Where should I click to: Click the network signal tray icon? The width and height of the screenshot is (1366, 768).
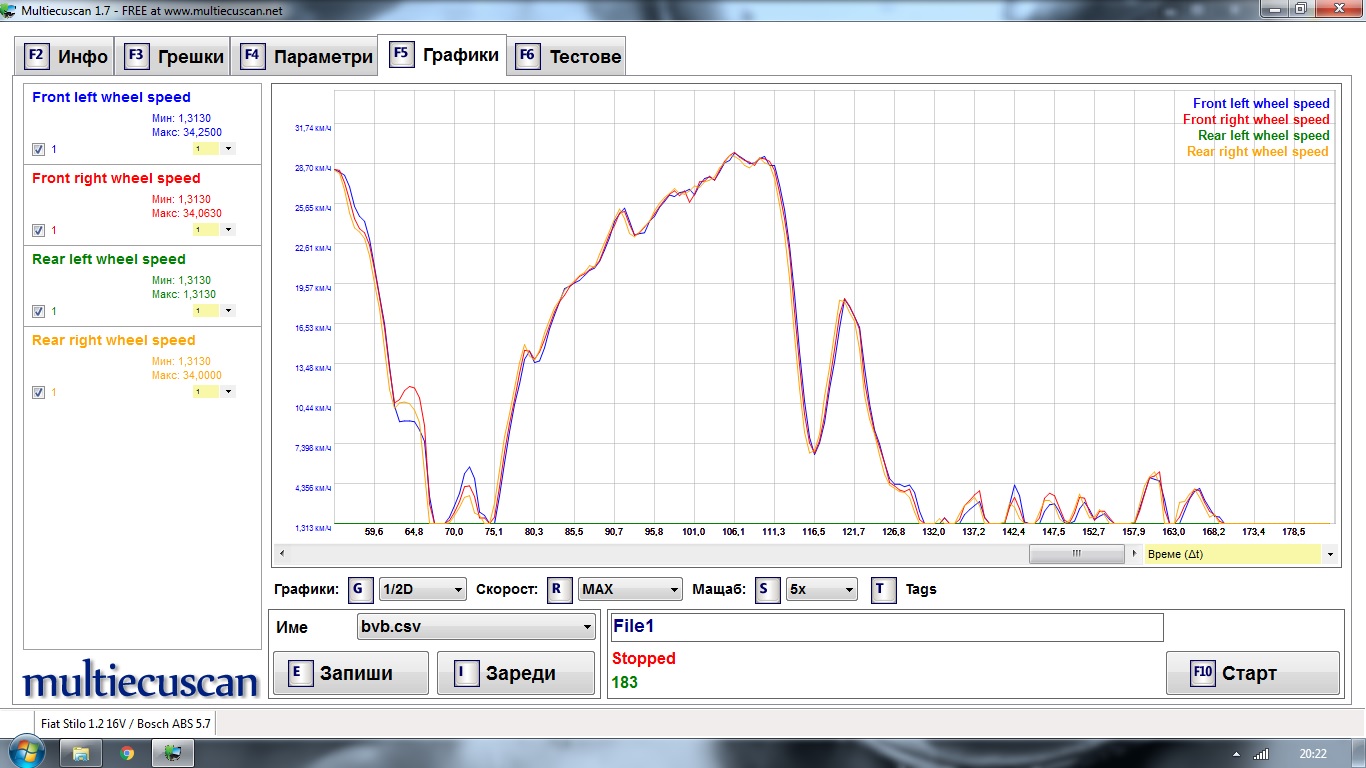tap(1261, 753)
